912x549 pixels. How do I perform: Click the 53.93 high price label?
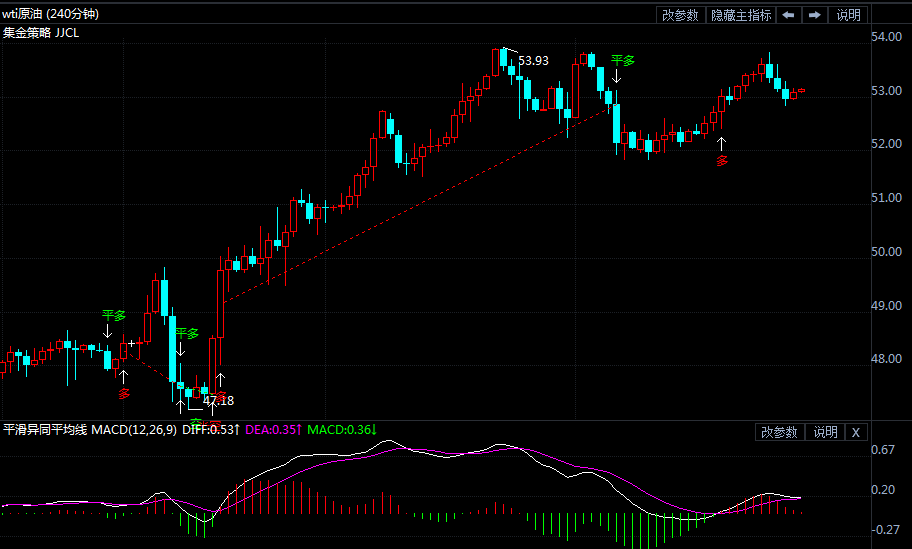tap(533, 61)
